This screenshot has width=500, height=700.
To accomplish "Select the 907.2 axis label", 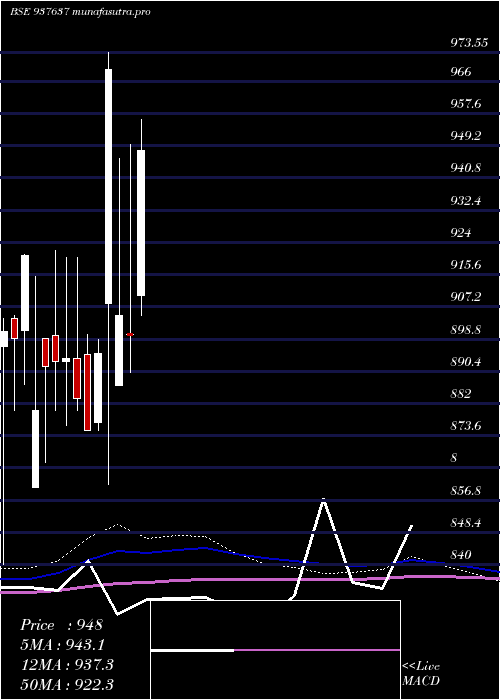I will (x=466, y=297).
